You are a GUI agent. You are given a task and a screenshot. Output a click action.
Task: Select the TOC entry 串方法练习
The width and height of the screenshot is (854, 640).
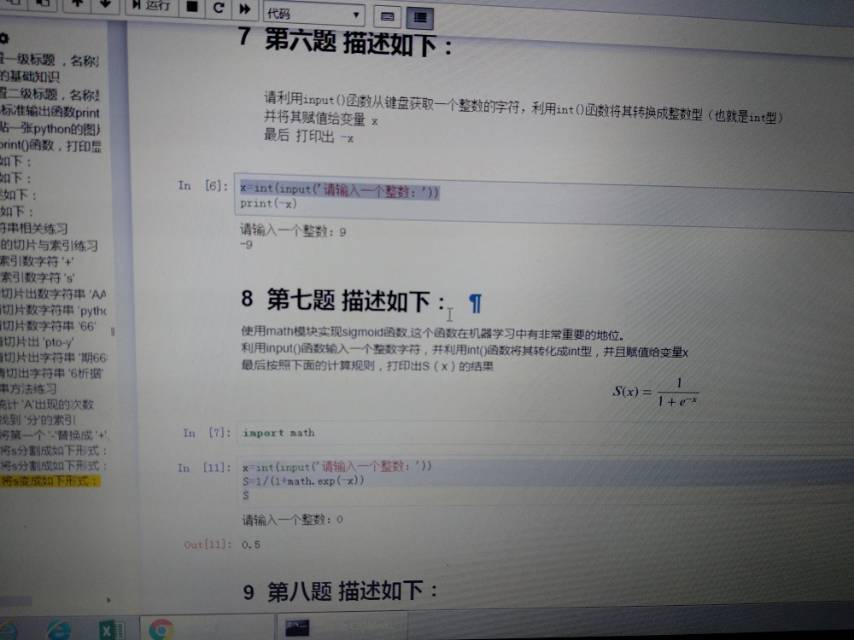(x=28, y=389)
